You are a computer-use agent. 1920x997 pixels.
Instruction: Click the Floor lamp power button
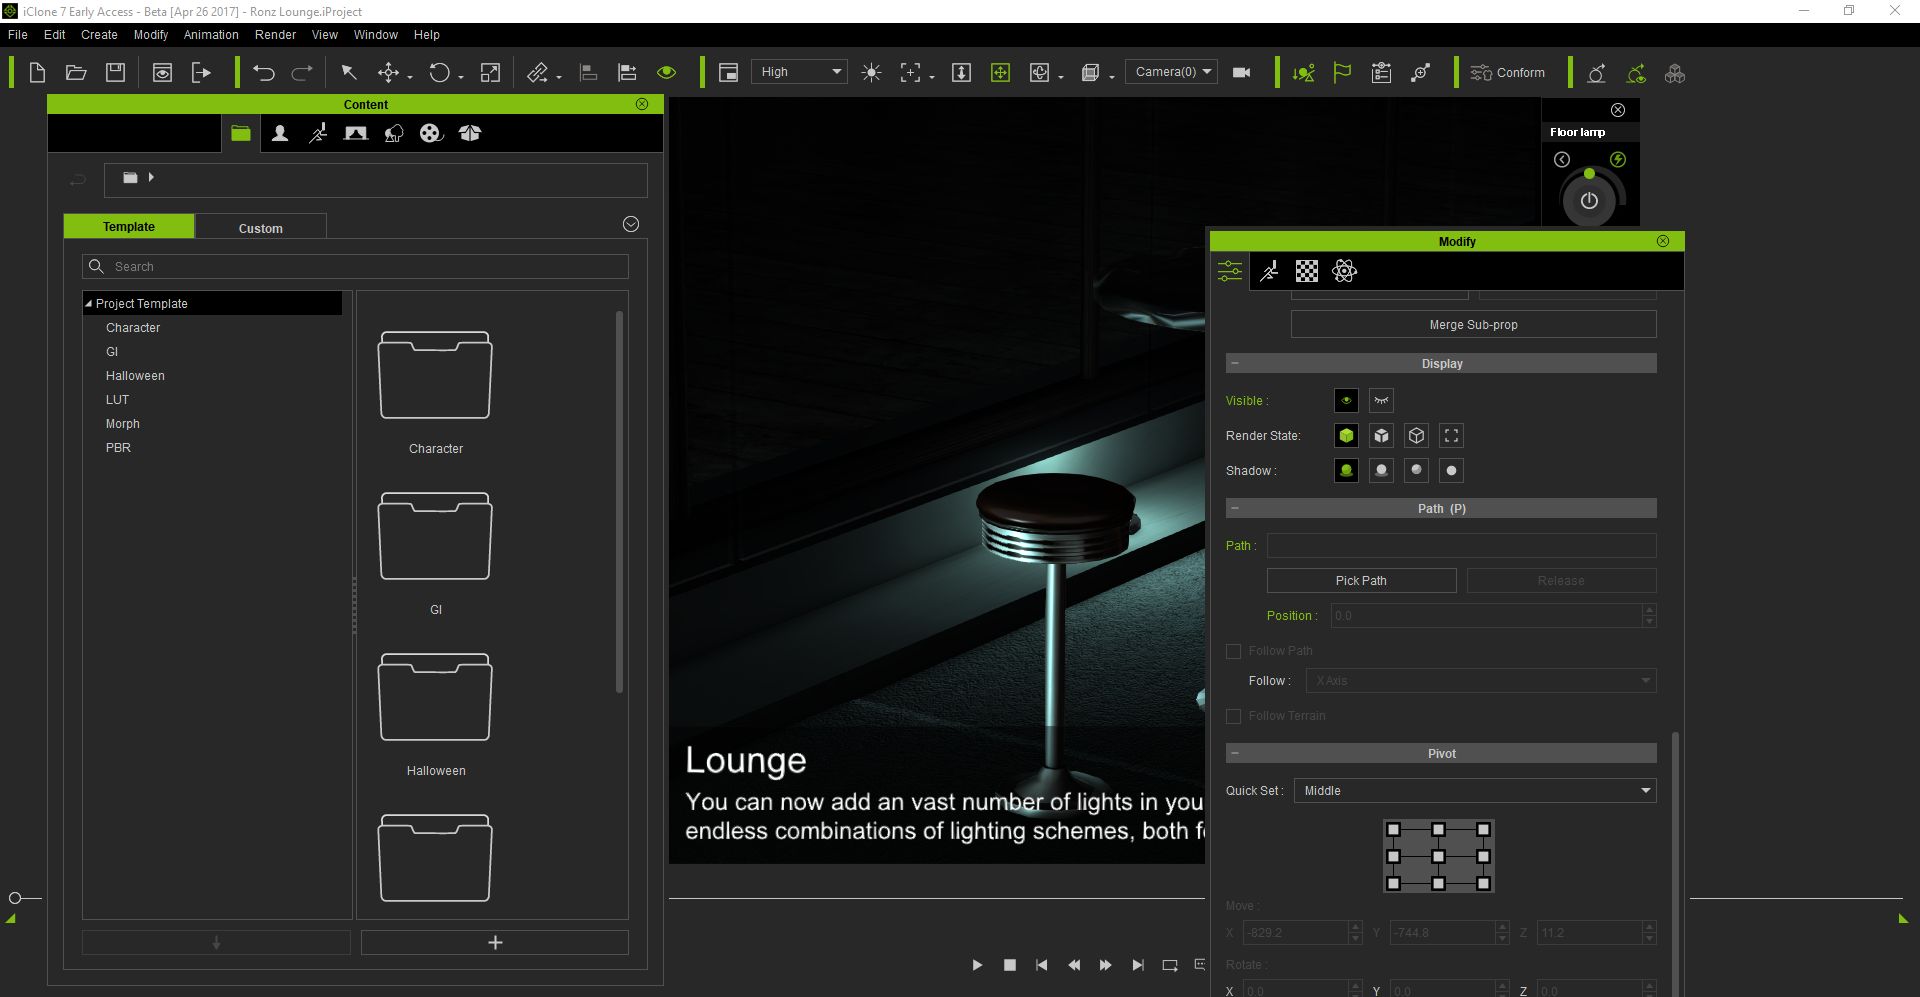1589,201
